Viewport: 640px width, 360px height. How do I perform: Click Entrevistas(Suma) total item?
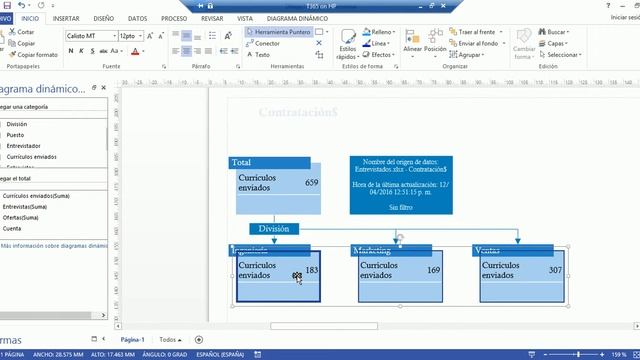25,207
